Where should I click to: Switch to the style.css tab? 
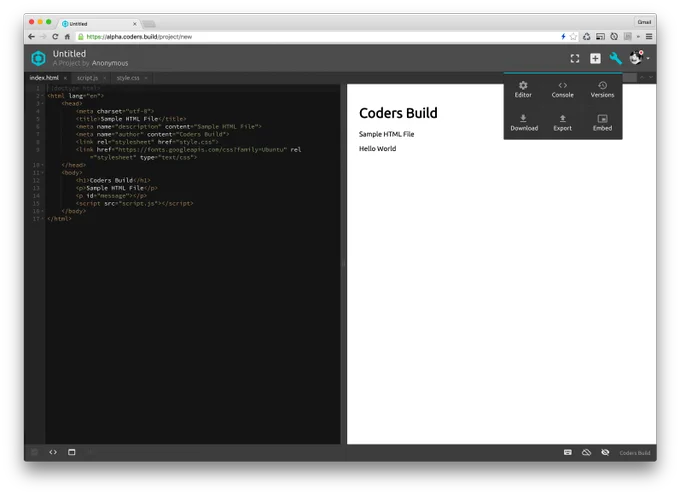tap(128, 78)
